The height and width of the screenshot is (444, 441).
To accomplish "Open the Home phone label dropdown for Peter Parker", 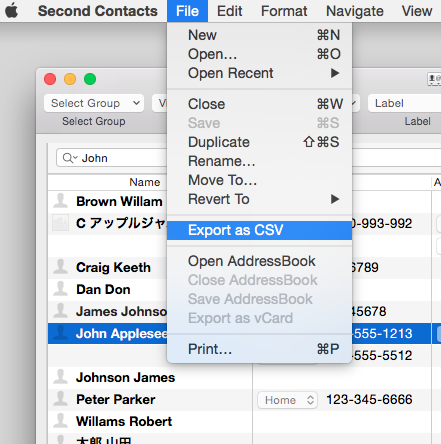I will point(287,400).
